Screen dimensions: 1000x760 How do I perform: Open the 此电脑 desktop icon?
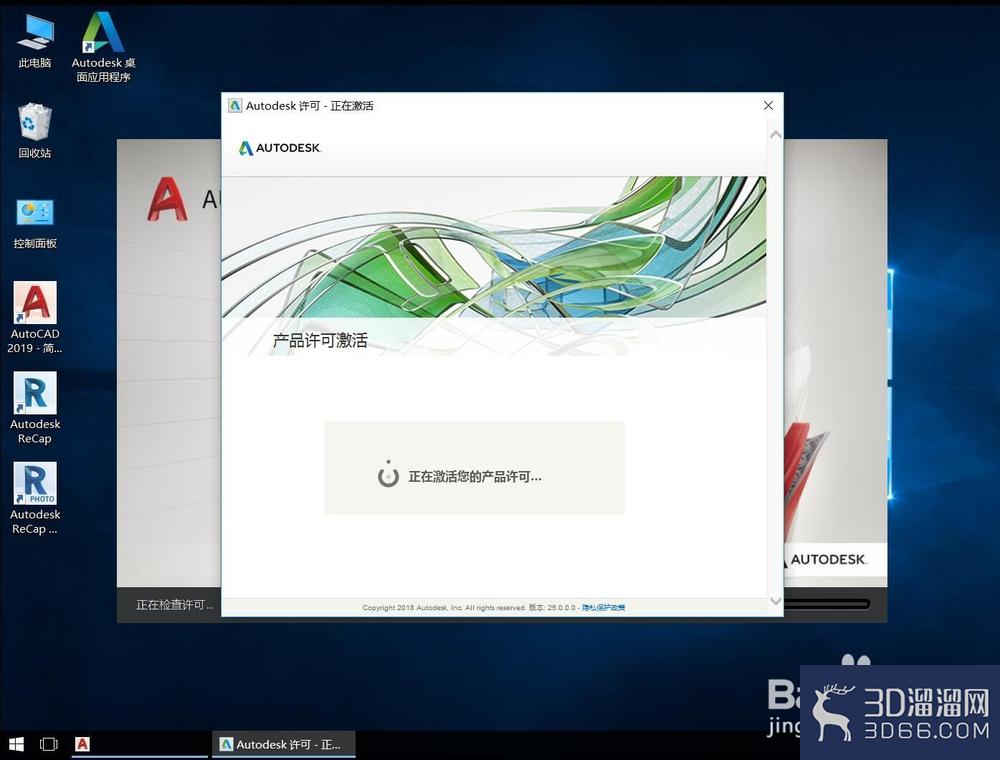[x=35, y=40]
